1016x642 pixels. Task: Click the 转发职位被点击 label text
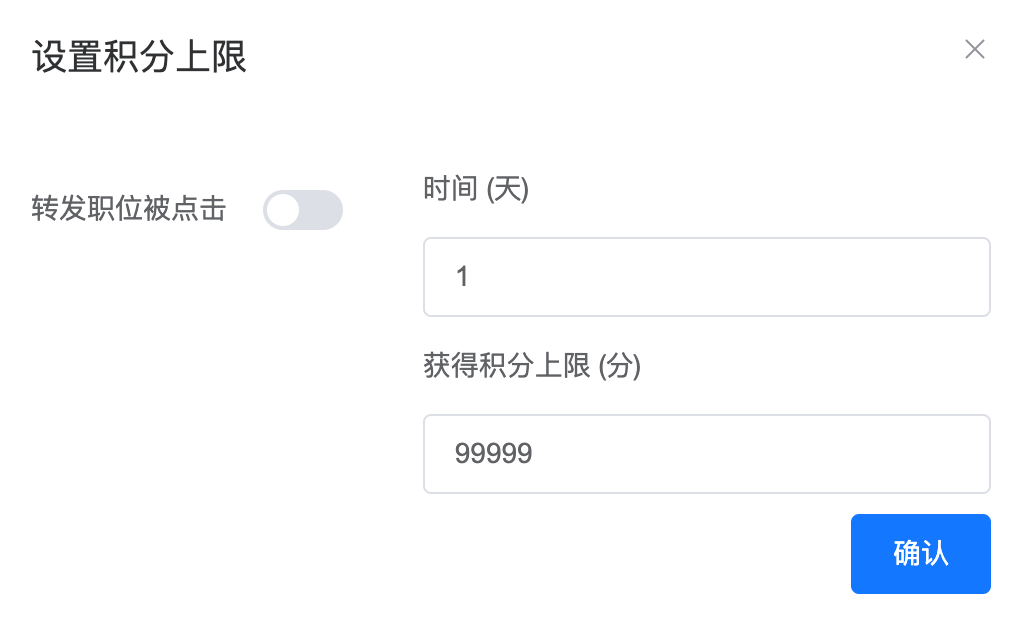coord(128,209)
